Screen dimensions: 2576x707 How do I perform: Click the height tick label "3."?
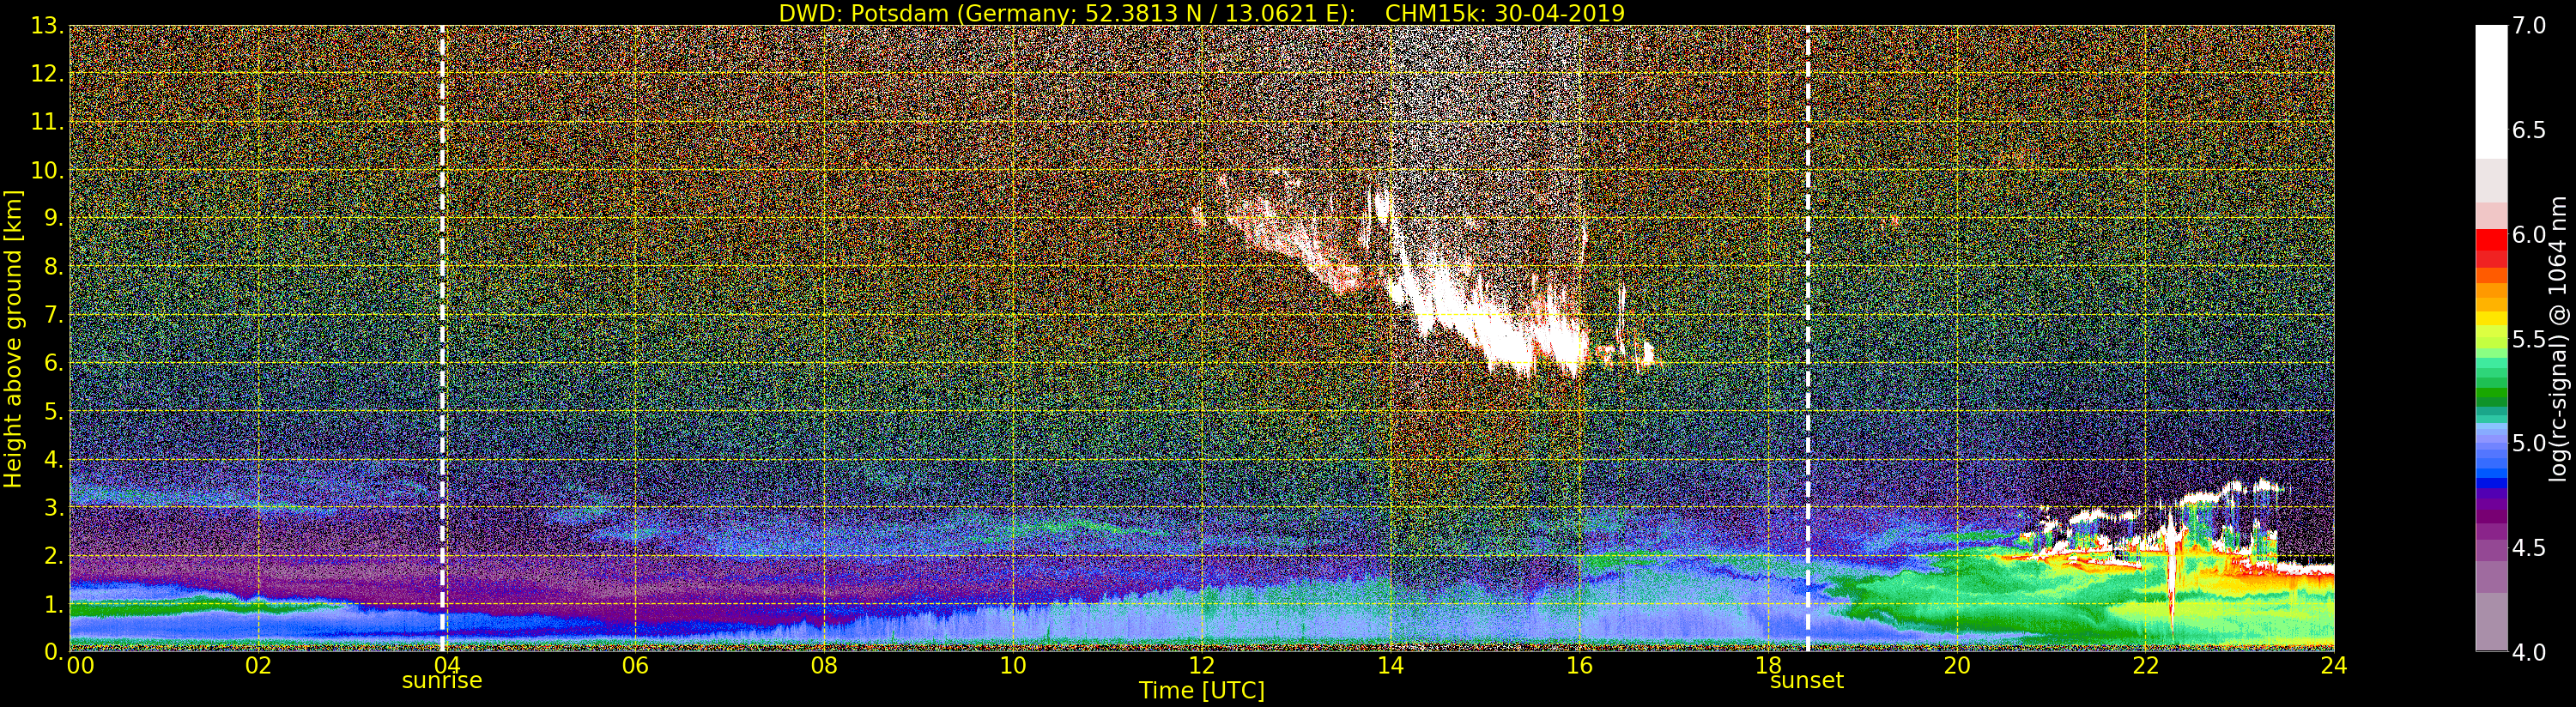(55, 507)
